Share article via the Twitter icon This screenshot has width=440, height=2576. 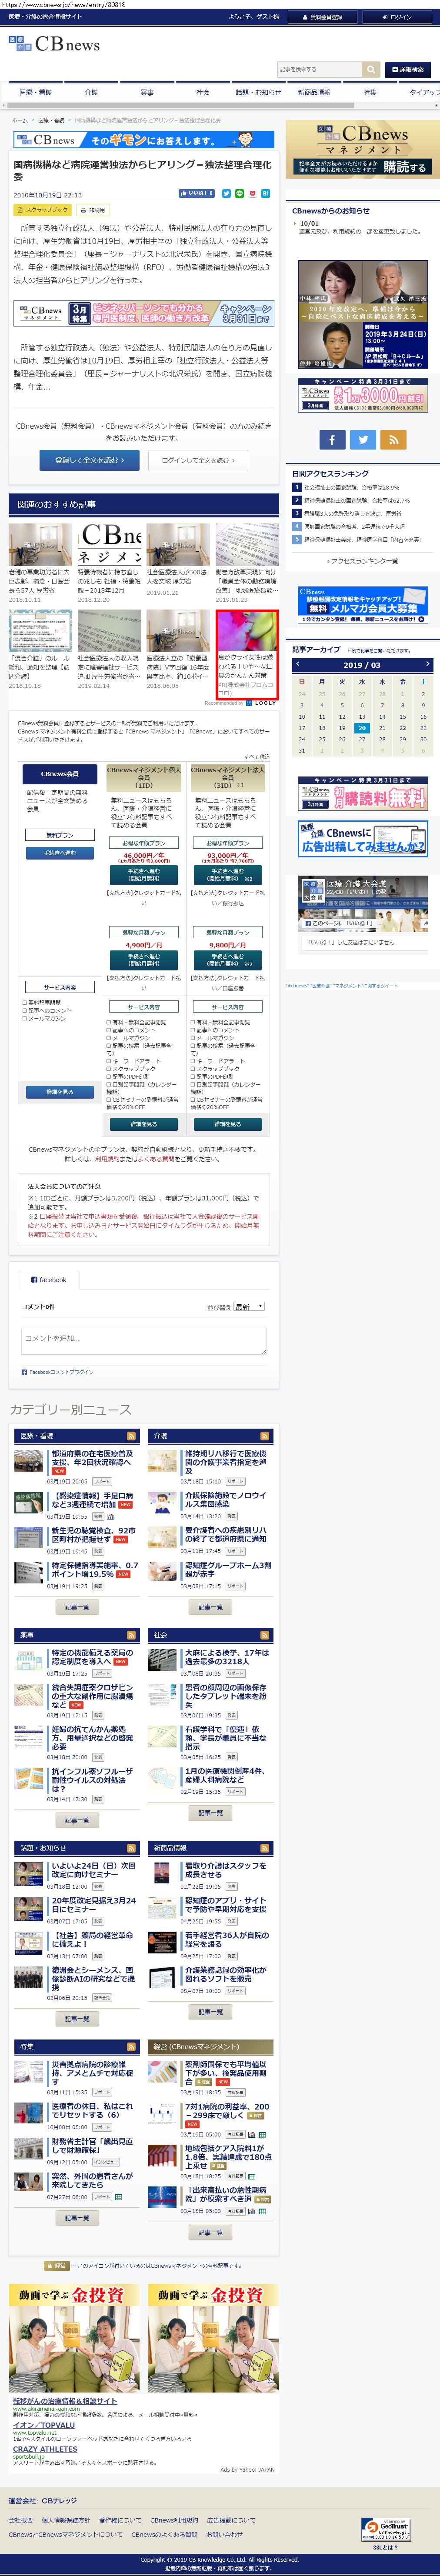pos(226,193)
